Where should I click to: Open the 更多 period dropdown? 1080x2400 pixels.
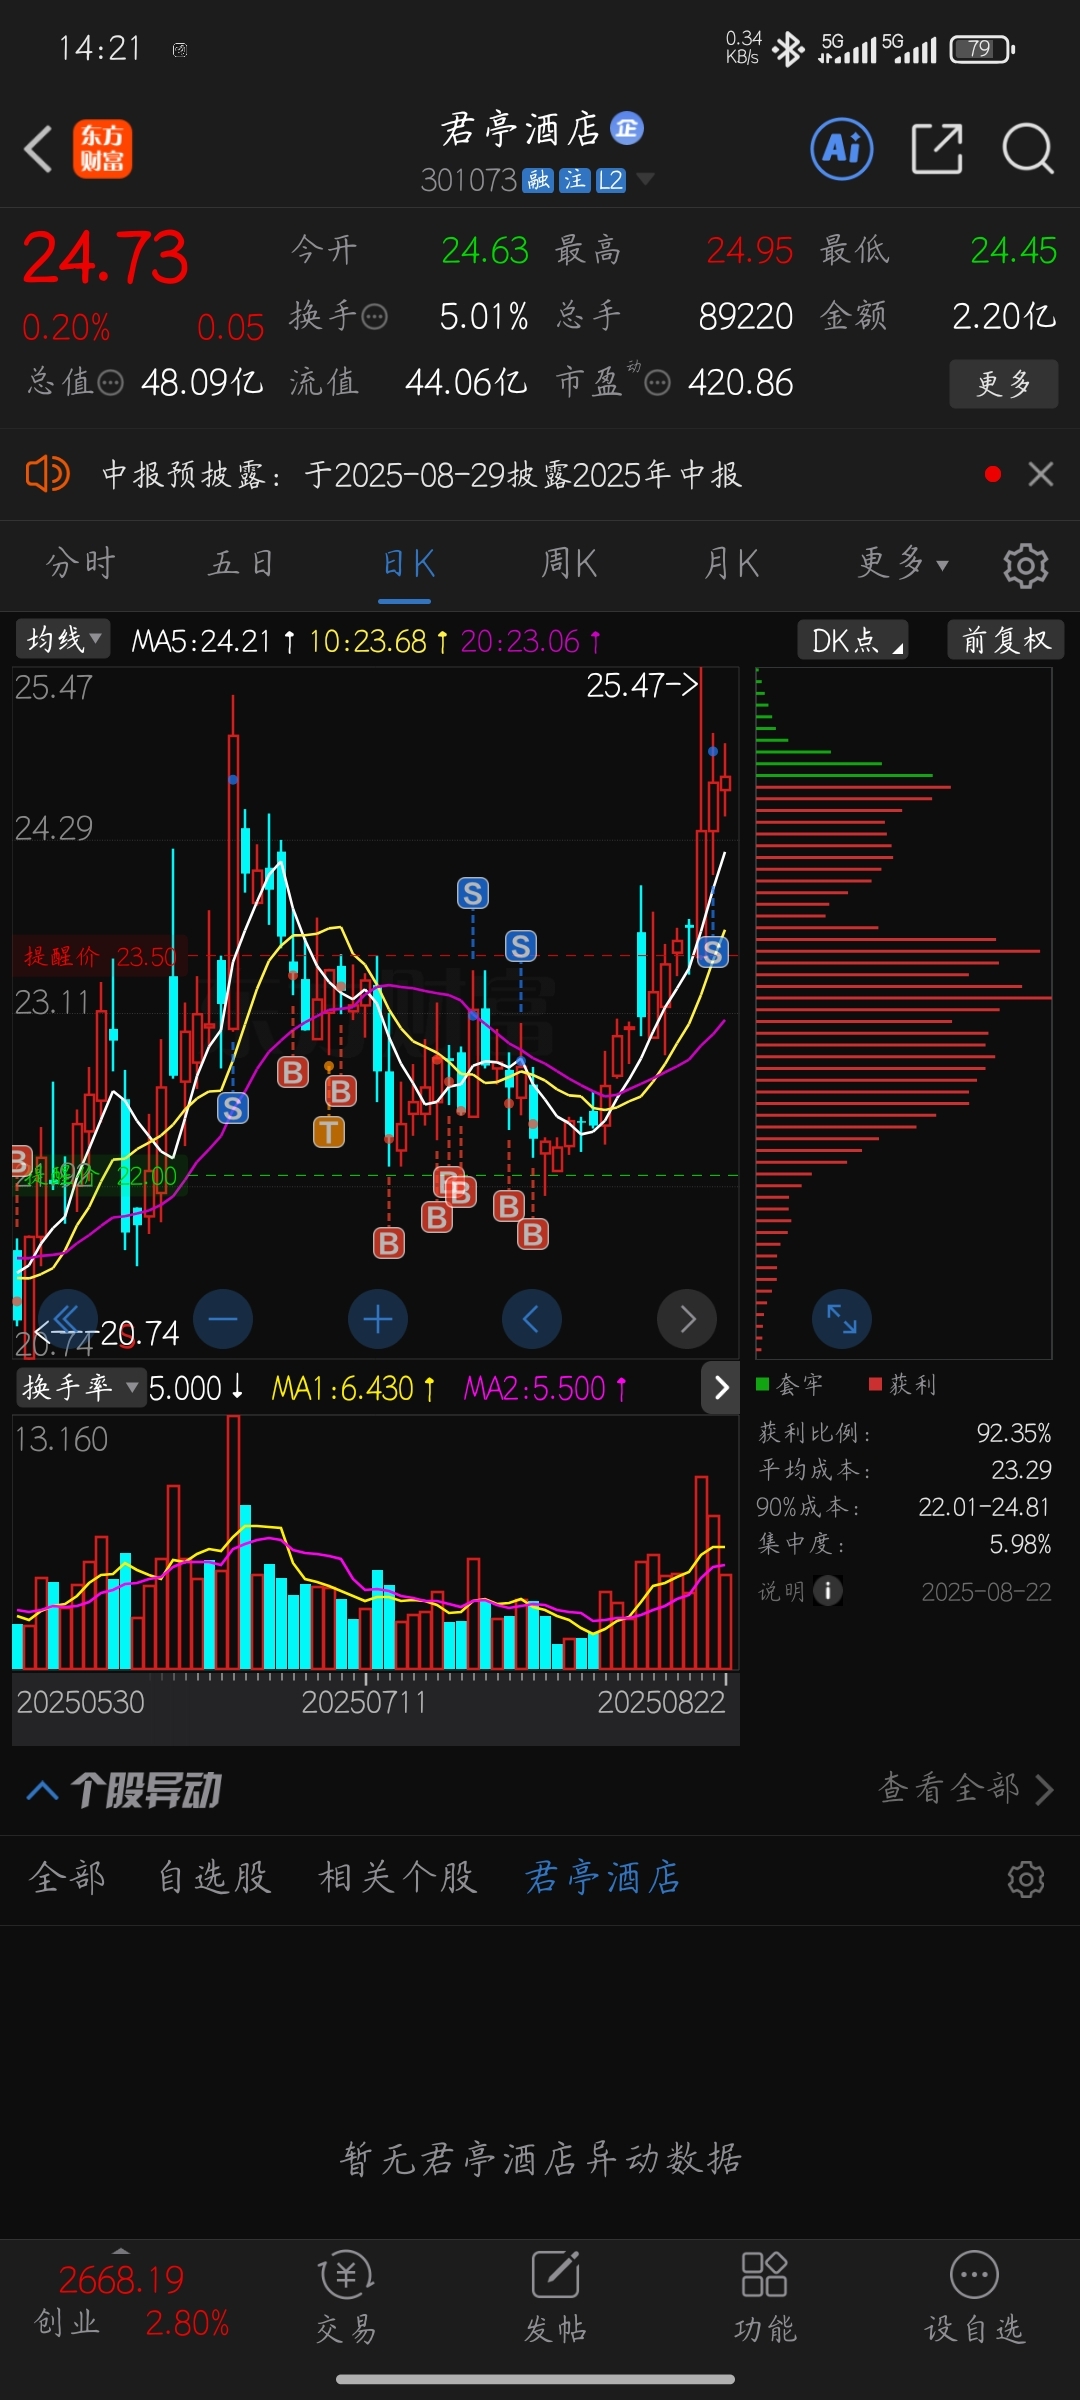[902, 564]
